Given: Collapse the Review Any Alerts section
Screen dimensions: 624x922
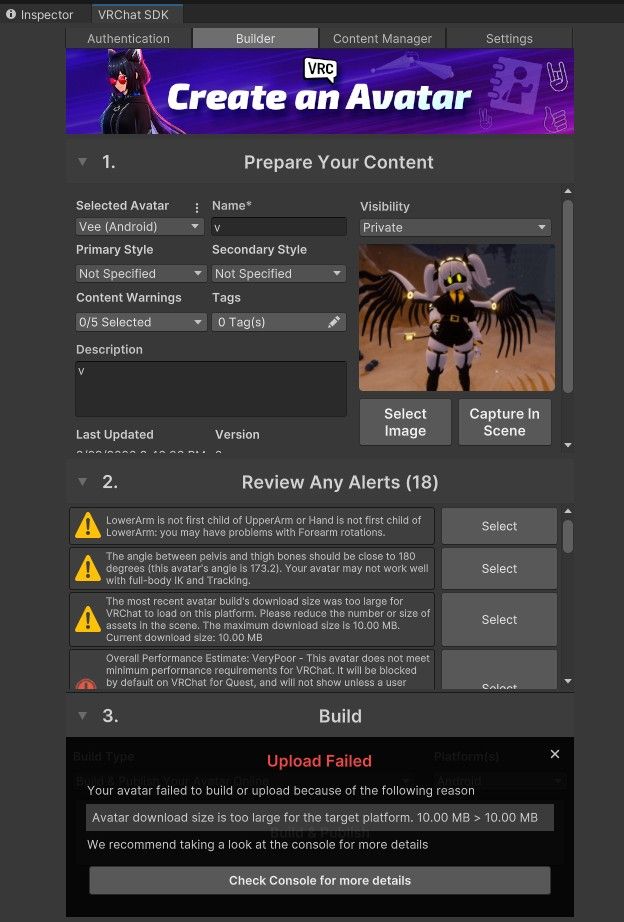Looking at the screenshot, I should [x=83, y=482].
